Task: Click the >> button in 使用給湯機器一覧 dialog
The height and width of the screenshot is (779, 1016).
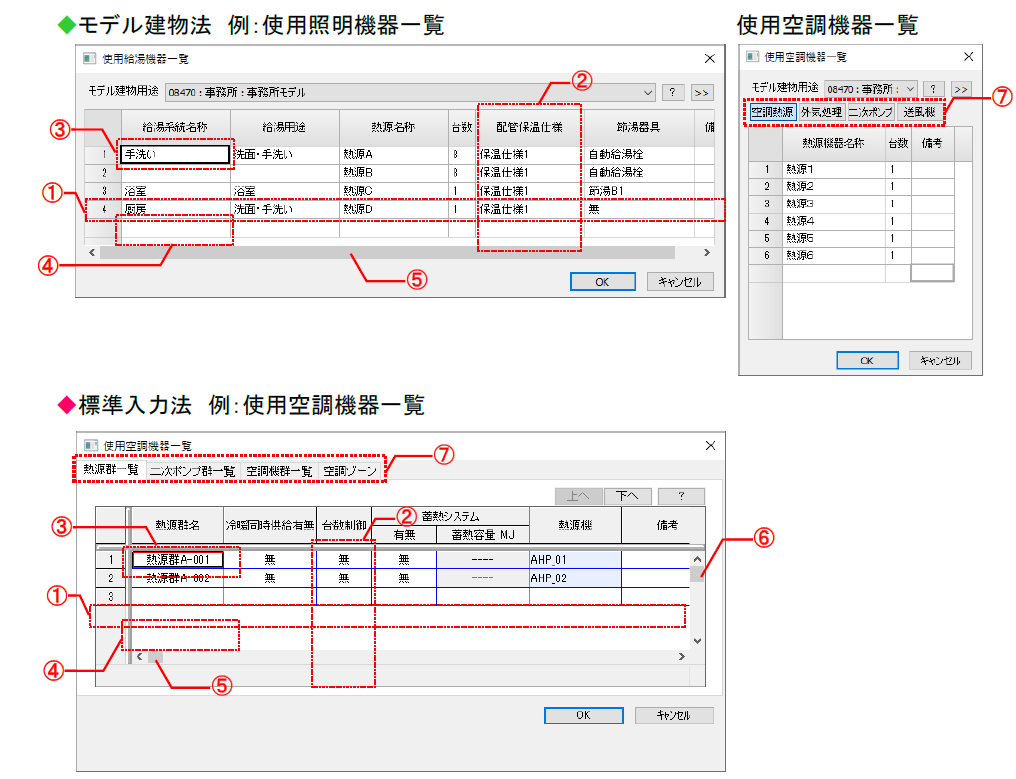Action: [x=701, y=93]
